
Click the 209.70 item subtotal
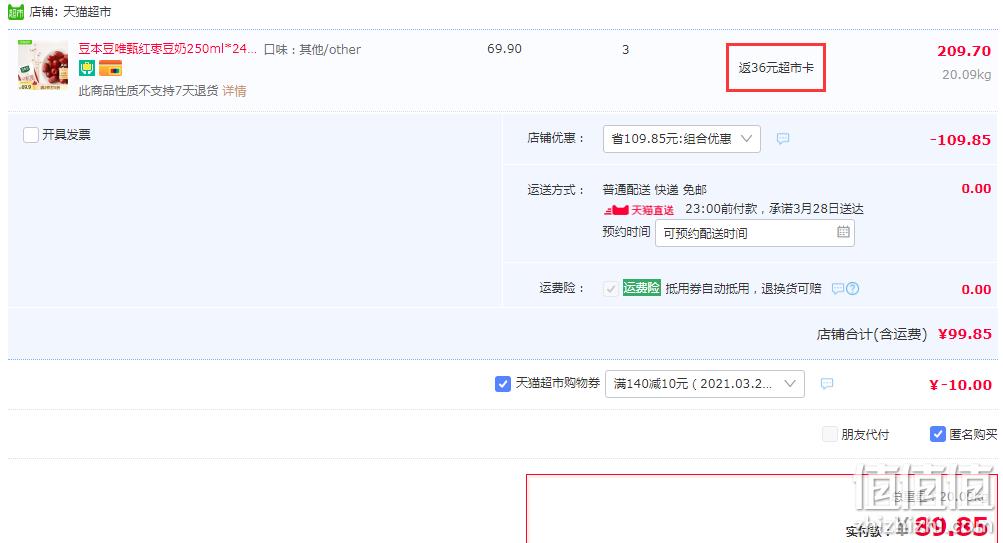(x=964, y=51)
